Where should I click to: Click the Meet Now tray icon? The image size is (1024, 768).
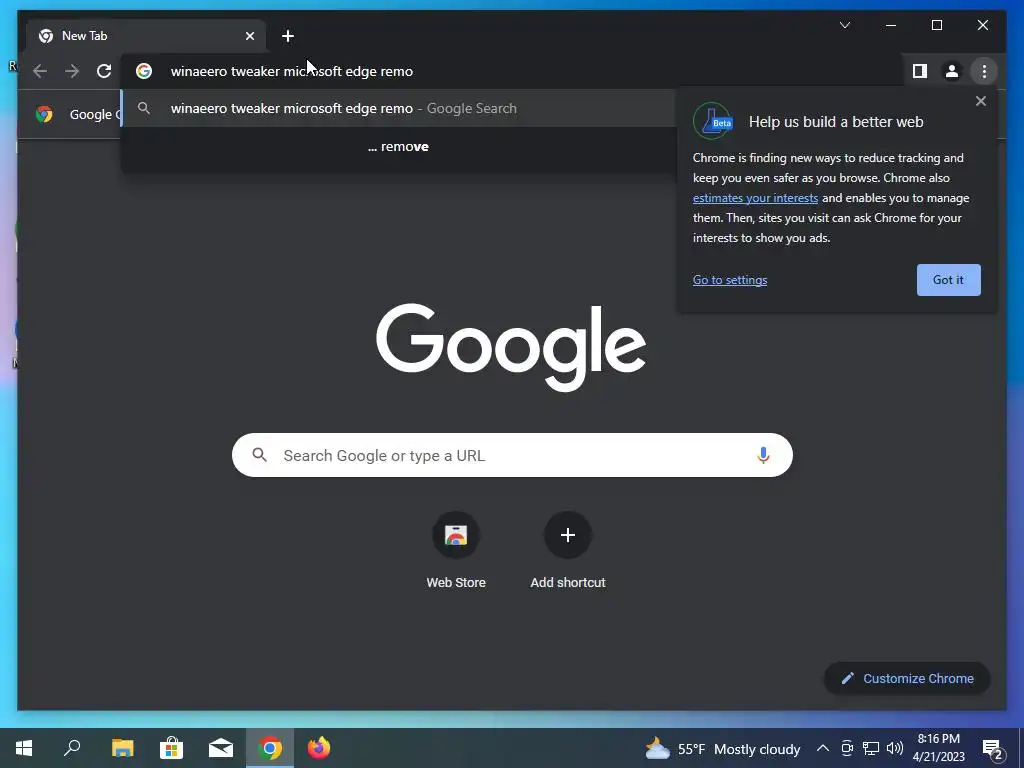[847, 748]
